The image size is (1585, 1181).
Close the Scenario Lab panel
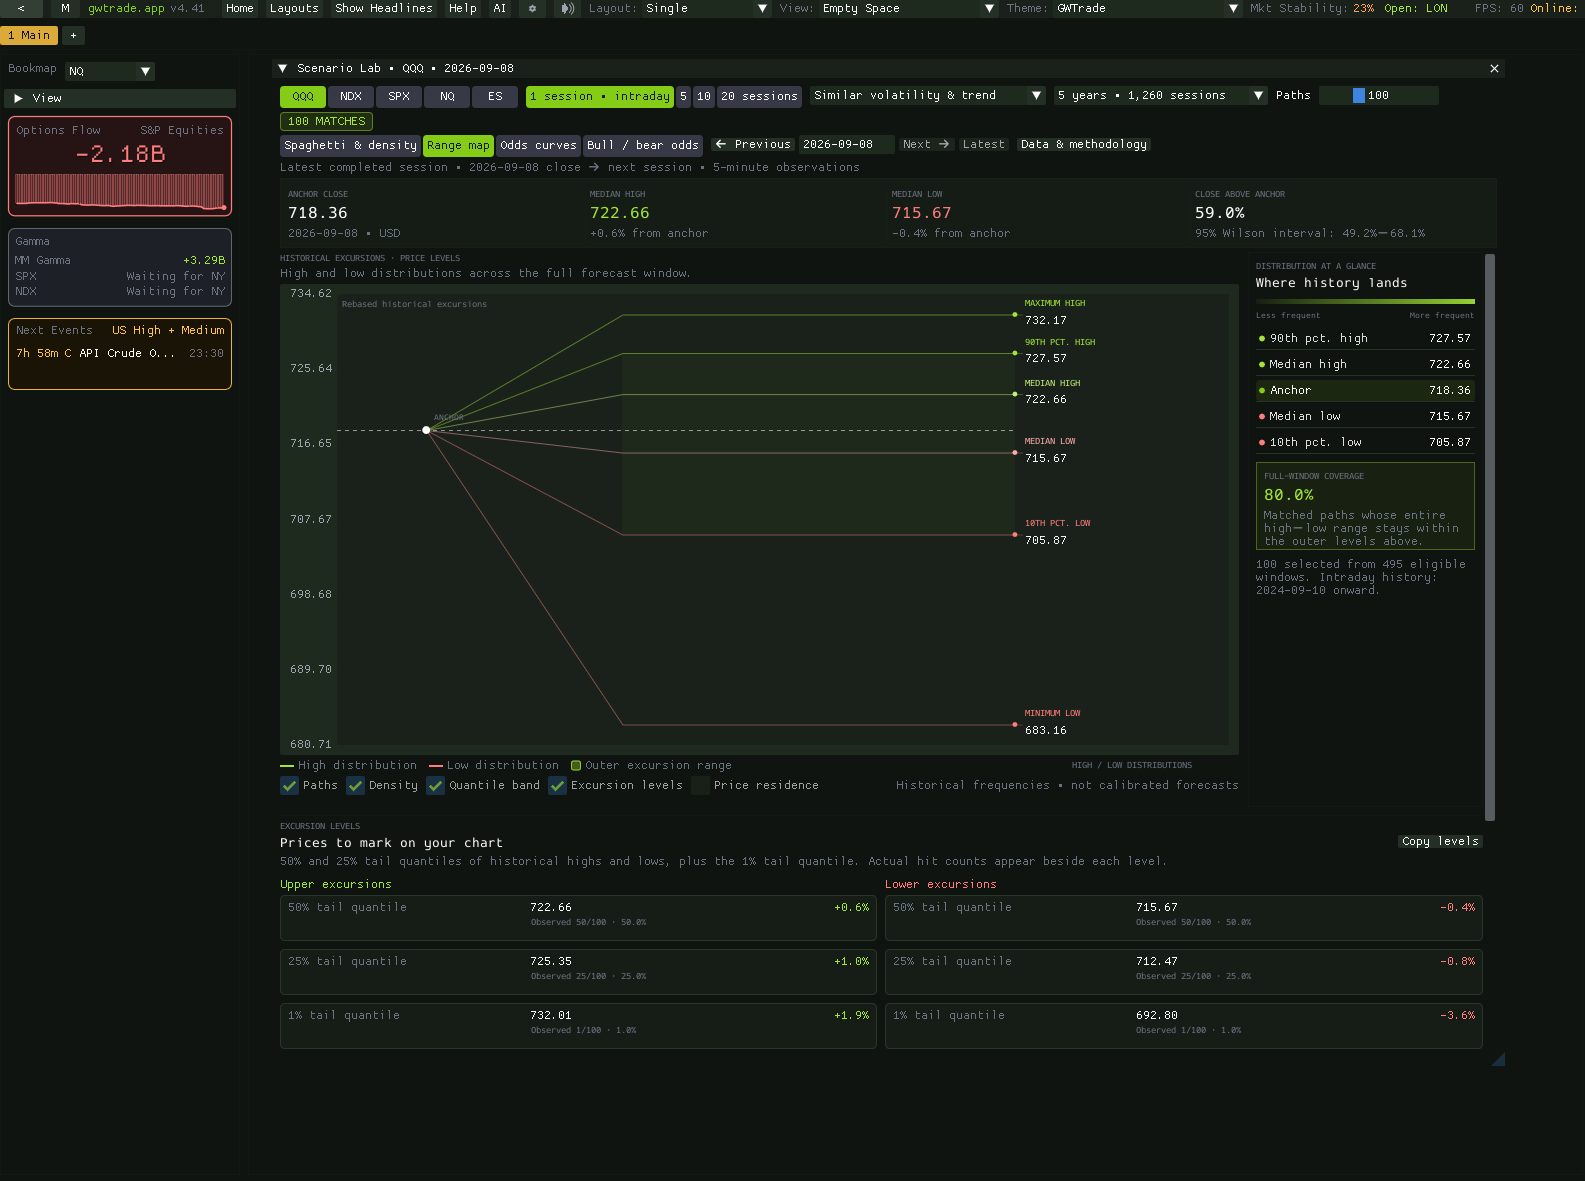click(x=1494, y=68)
